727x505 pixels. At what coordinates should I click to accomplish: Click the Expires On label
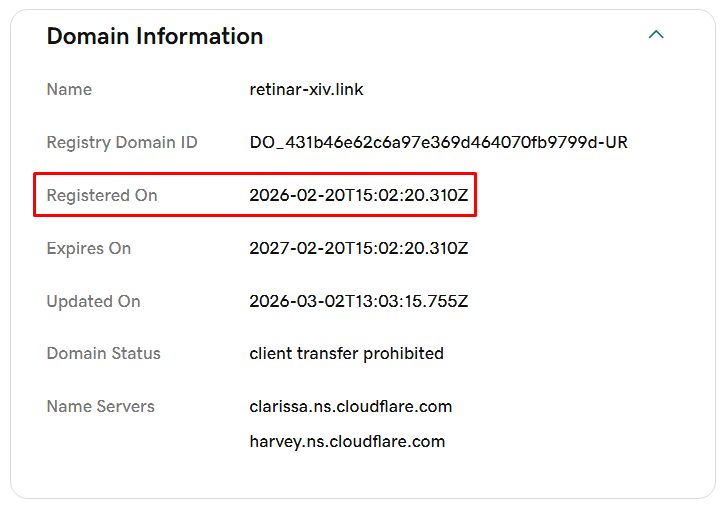[x=89, y=249]
